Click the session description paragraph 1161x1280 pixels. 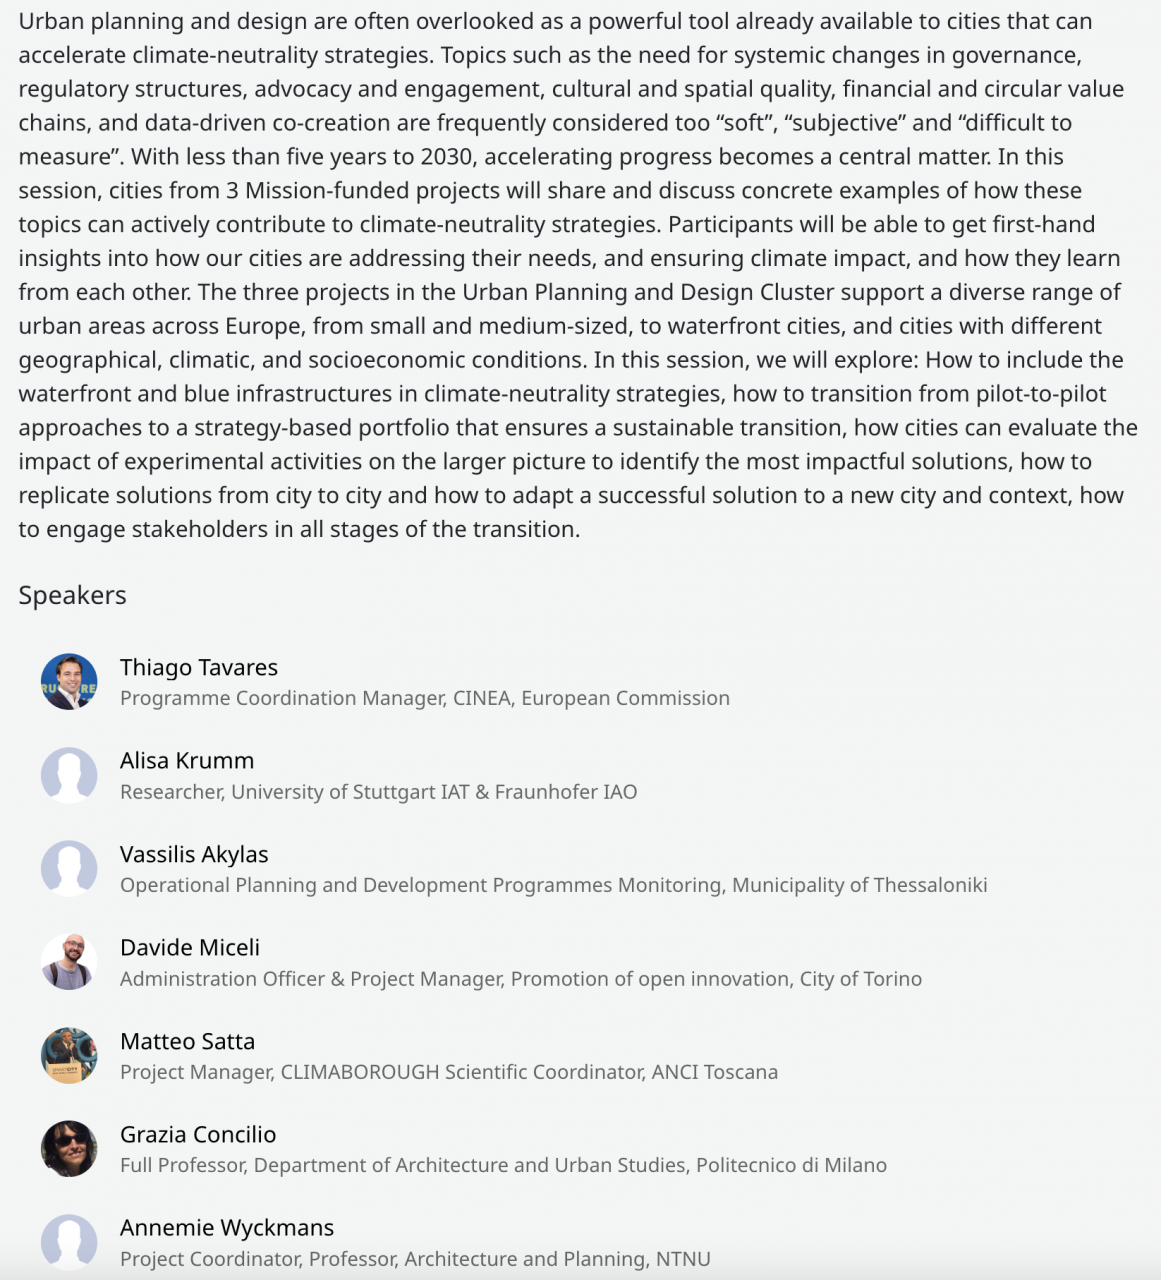click(578, 275)
